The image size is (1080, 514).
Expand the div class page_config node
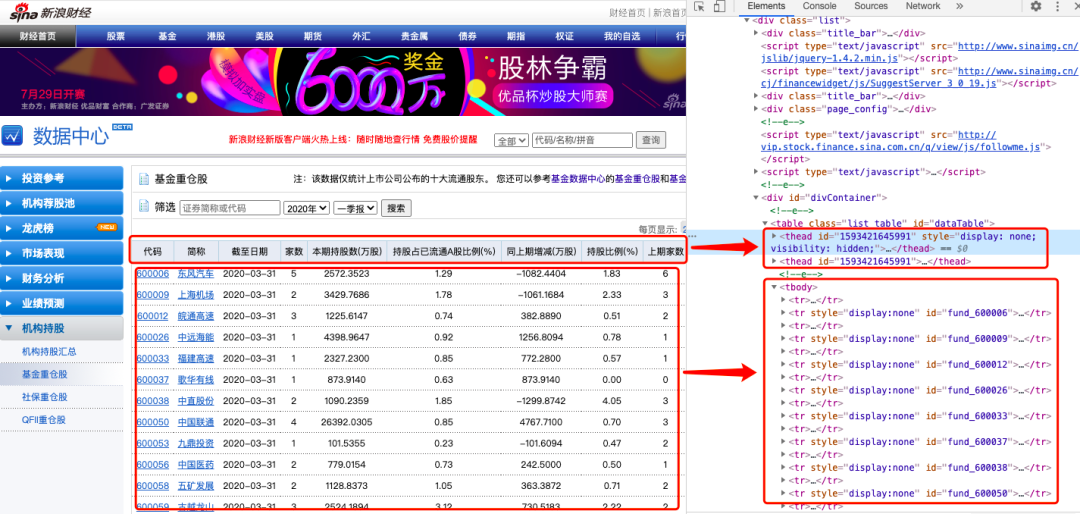[757, 109]
